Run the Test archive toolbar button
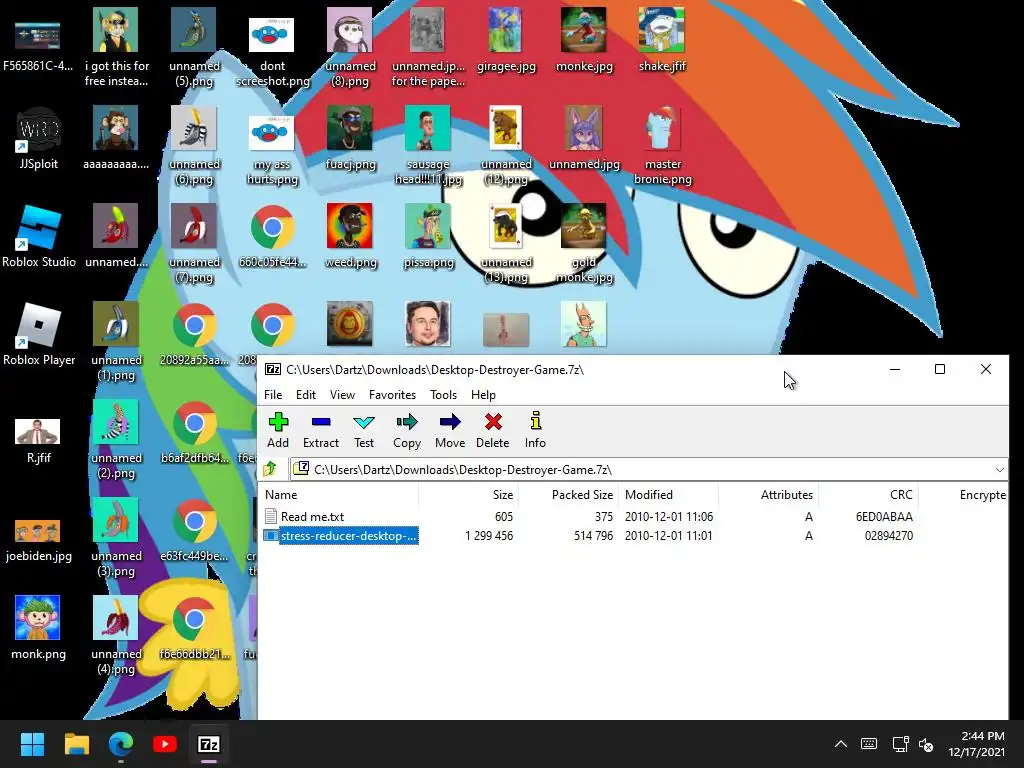 tap(364, 430)
